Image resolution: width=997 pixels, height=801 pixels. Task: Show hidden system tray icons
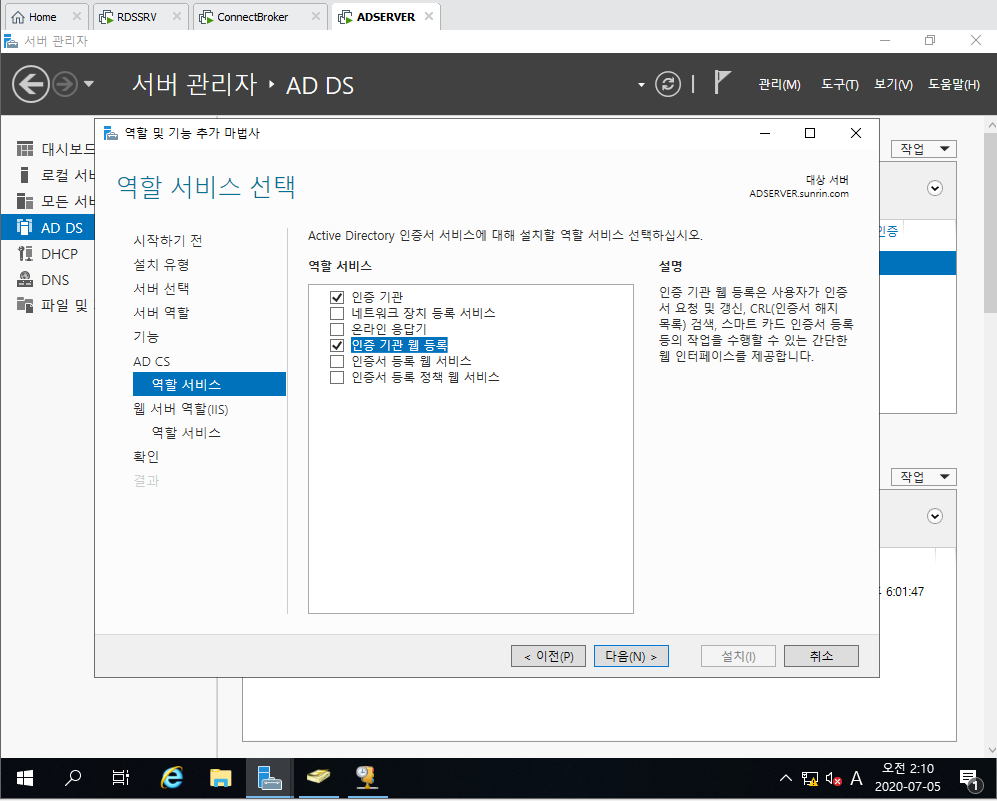(x=786, y=778)
